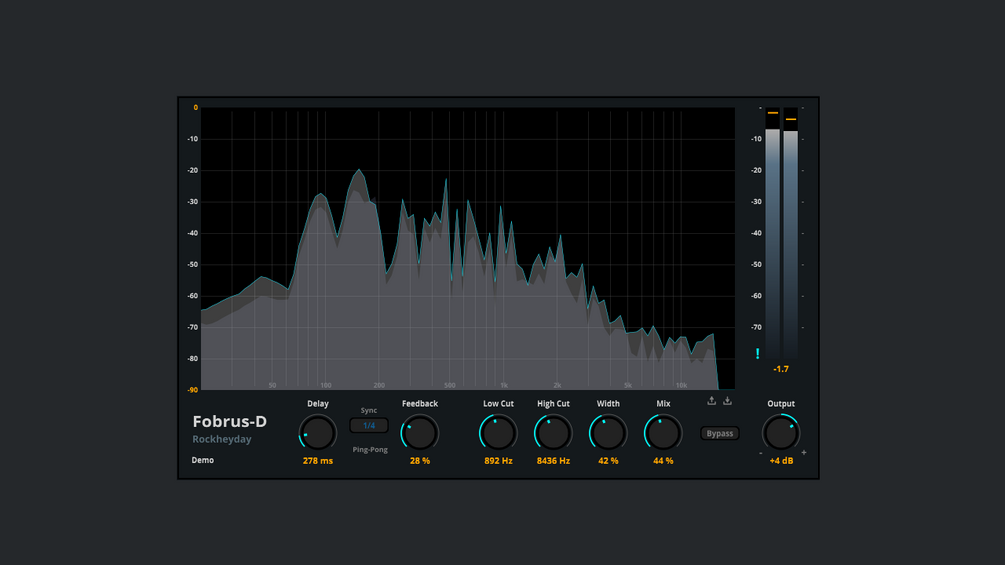Image resolution: width=1005 pixels, height=565 pixels.
Task: Click the 278 ms delay value
Action: tap(318, 461)
